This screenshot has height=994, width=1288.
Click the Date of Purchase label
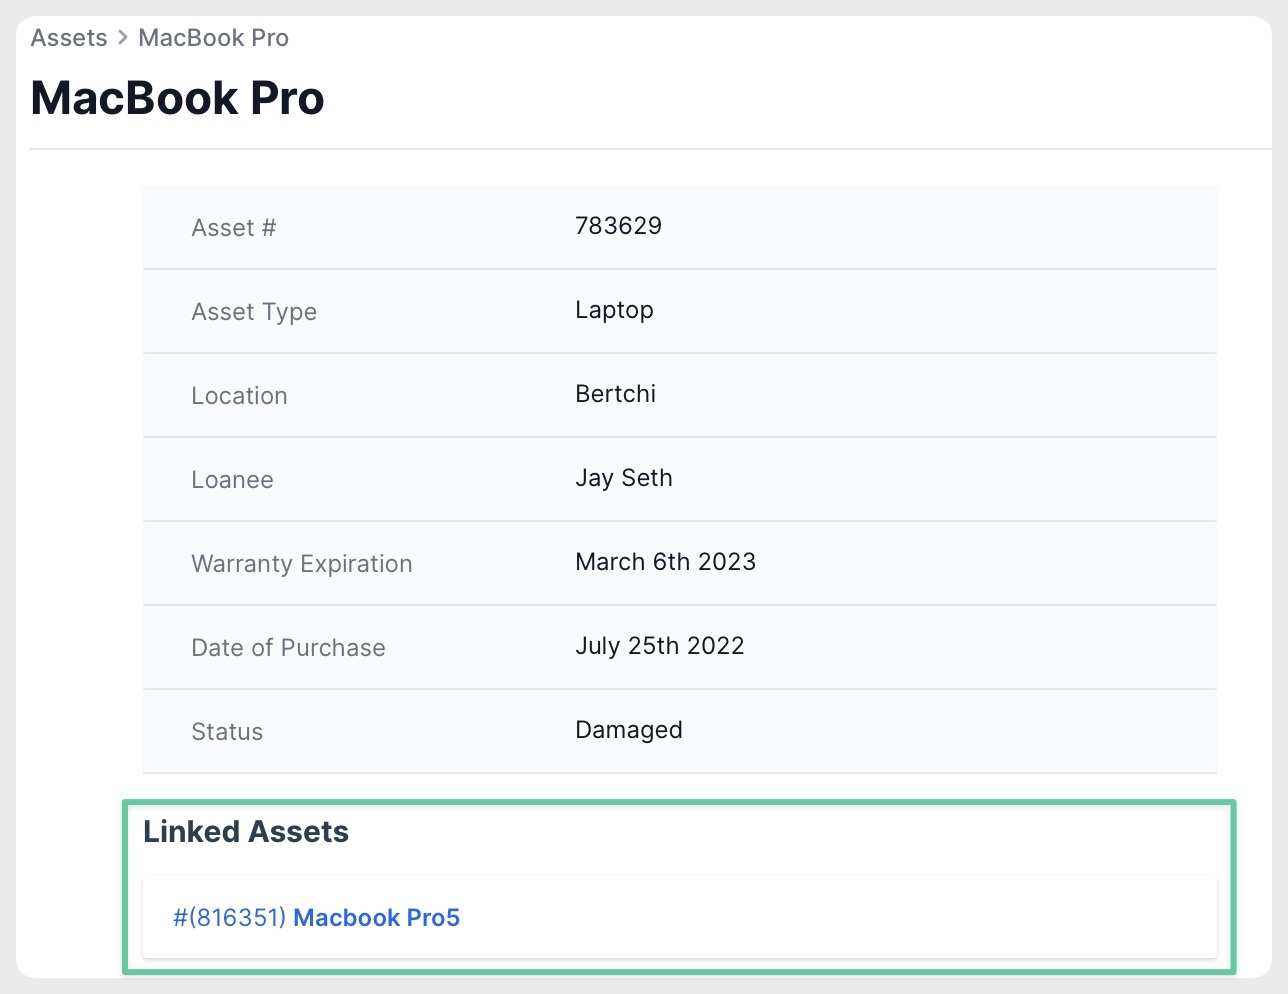click(x=288, y=648)
